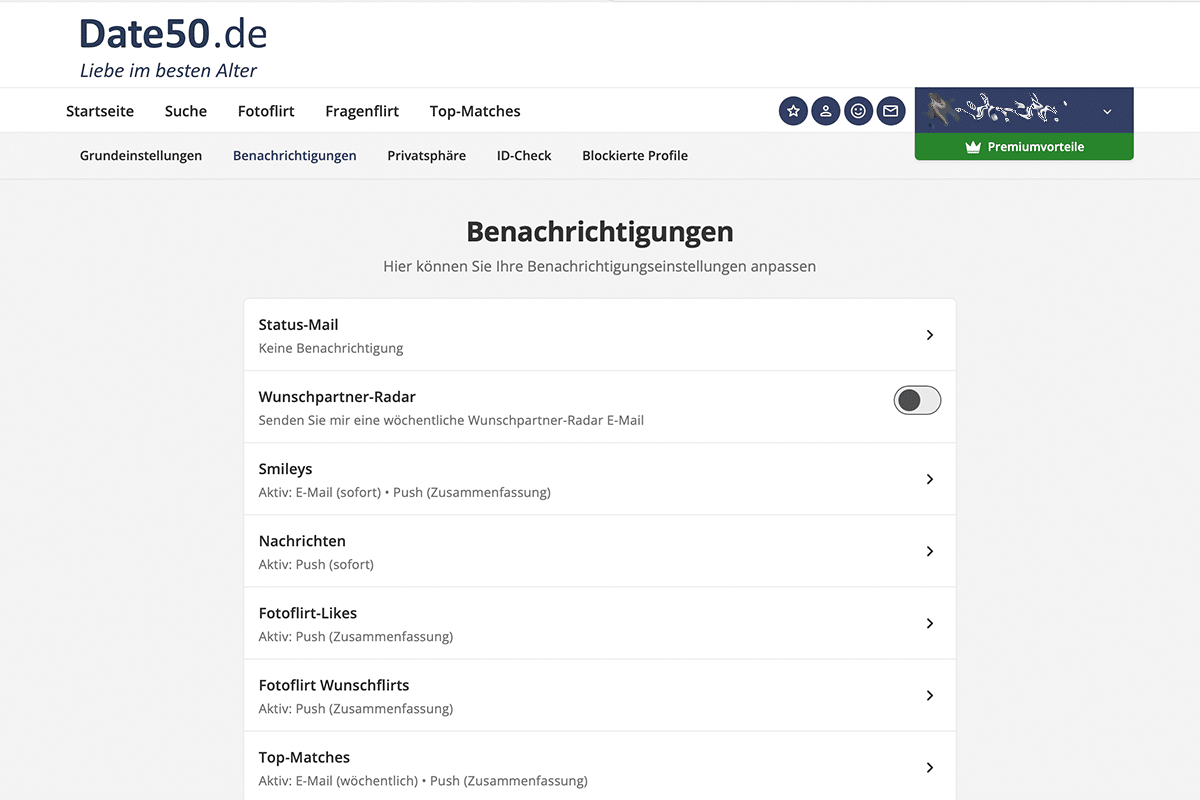Screen dimensions: 1200x800
Task: Select the ID-Check tab
Action: [x=524, y=156]
